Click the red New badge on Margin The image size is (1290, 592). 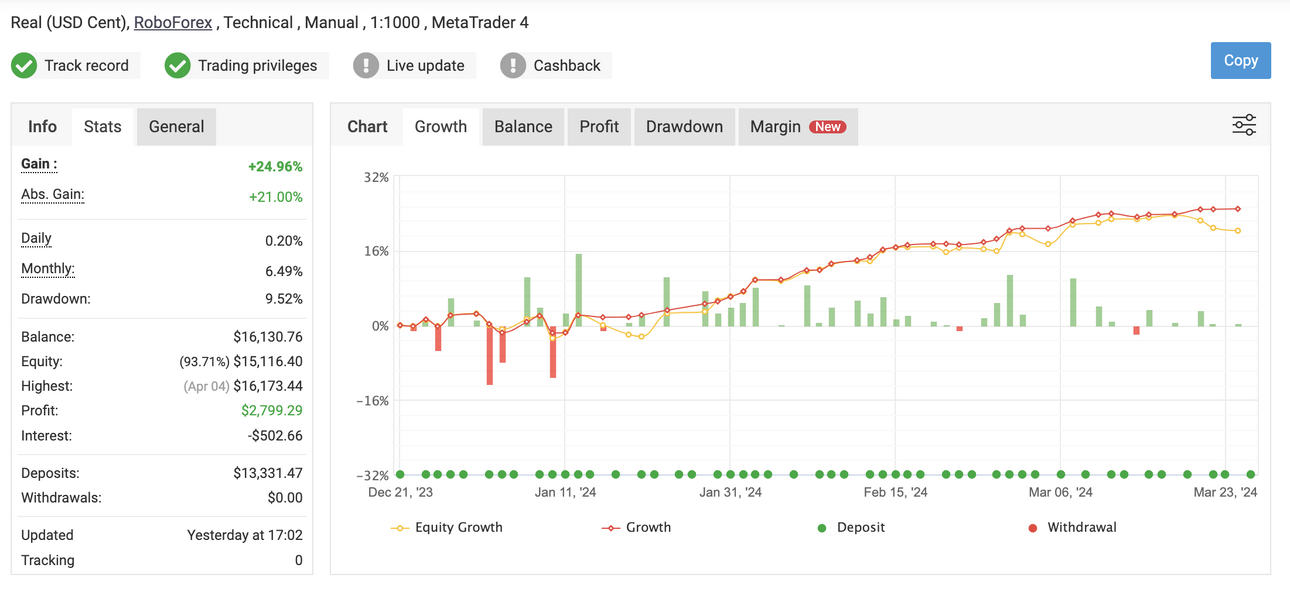pos(827,127)
